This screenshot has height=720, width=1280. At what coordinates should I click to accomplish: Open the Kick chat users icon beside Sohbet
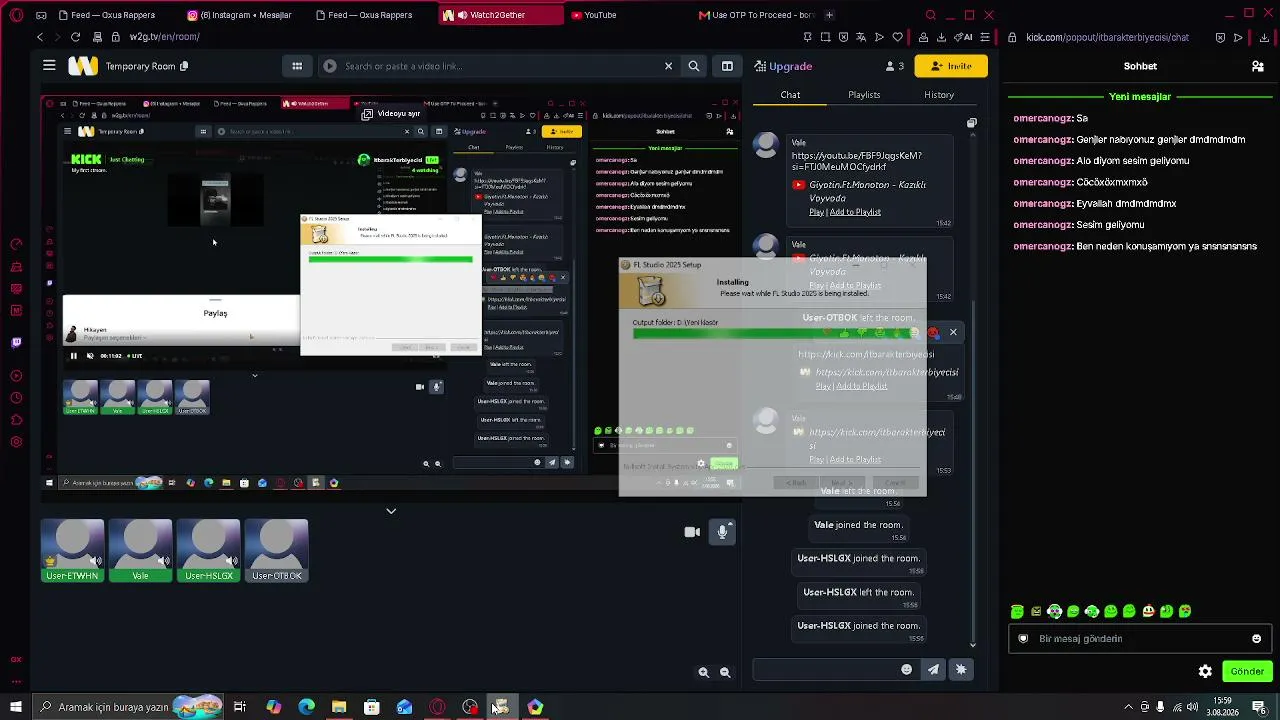[x=1258, y=66]
